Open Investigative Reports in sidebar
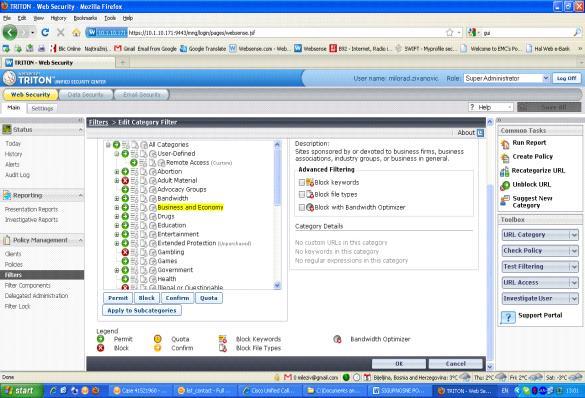 (31, 220)
